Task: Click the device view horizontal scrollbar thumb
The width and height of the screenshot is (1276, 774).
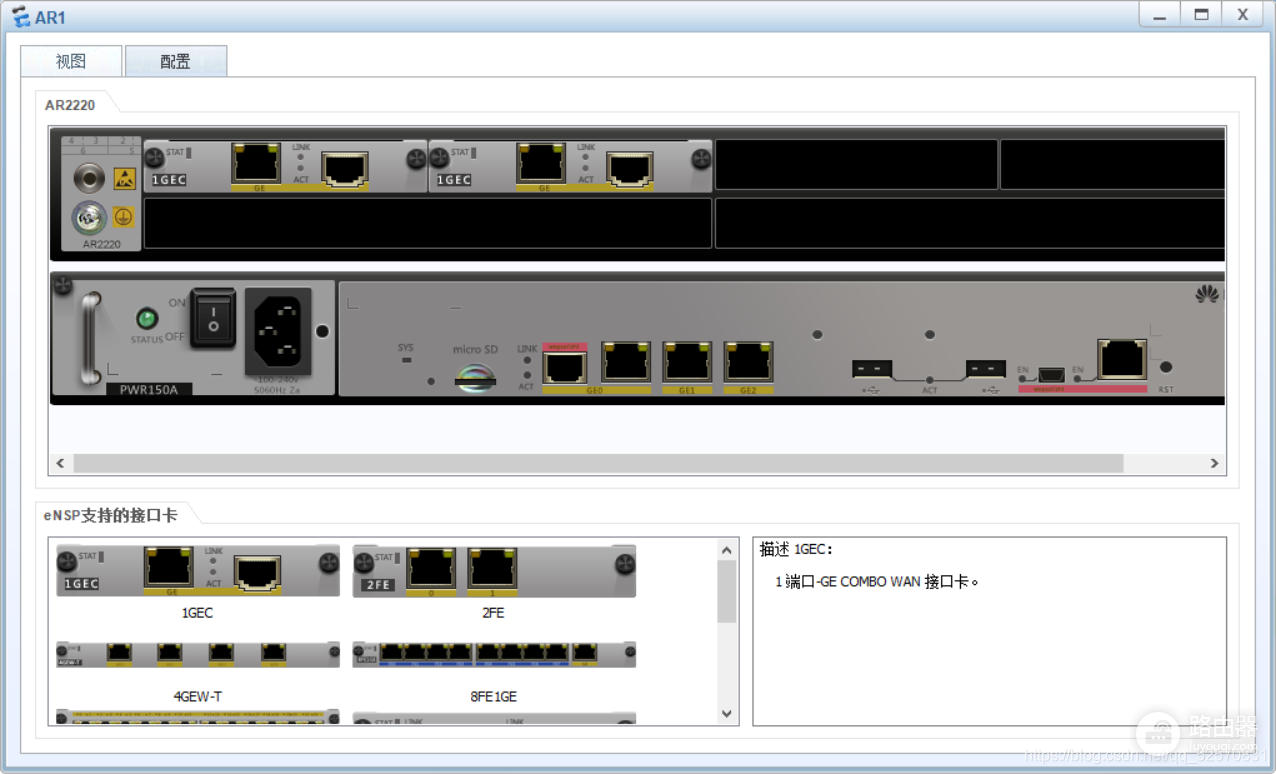Action: click(598, 463)
